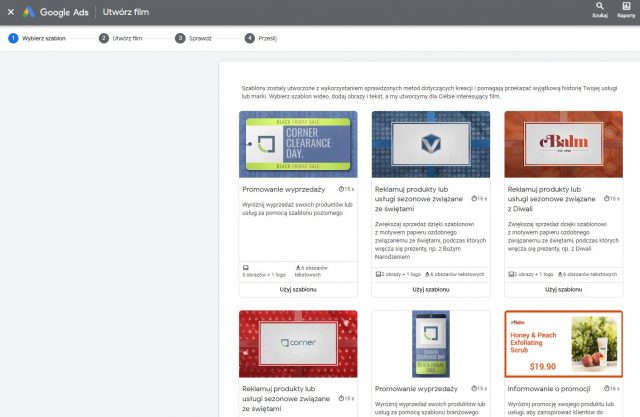Click the clock duration icon on Promowanie wyprzedaży

click(342, 188)
